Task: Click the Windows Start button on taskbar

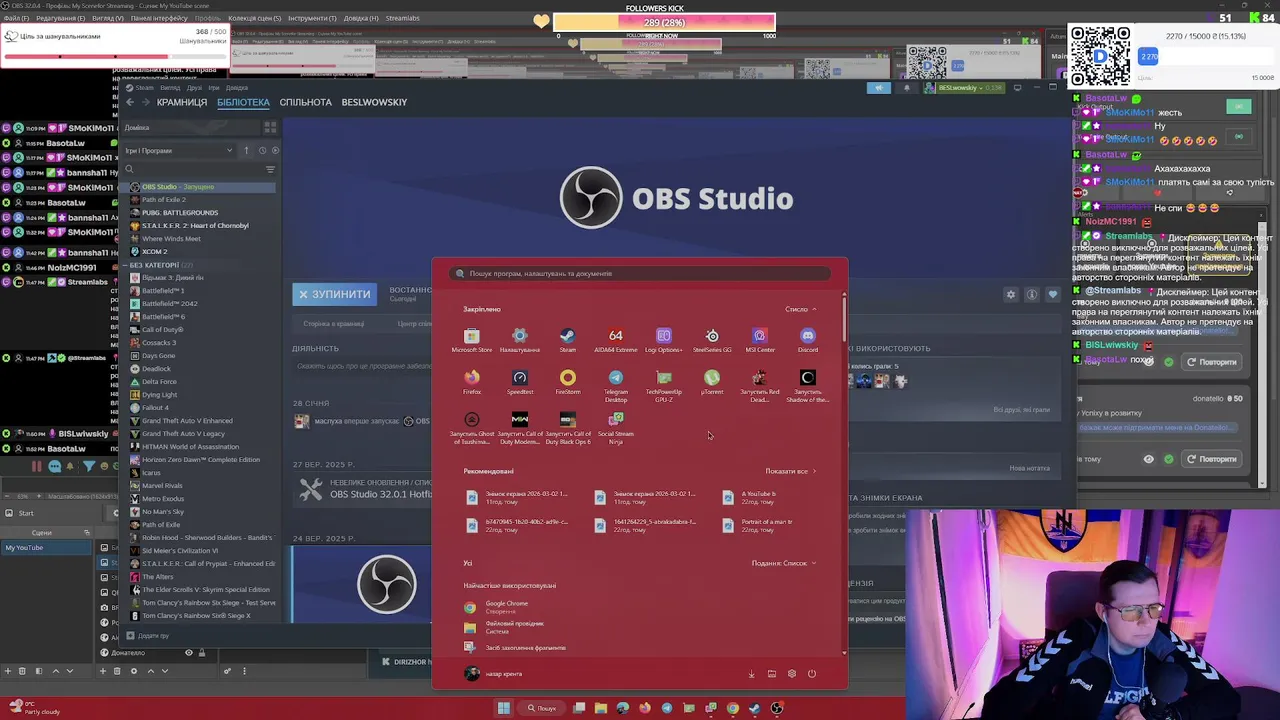Action: (x=504, y=708)
